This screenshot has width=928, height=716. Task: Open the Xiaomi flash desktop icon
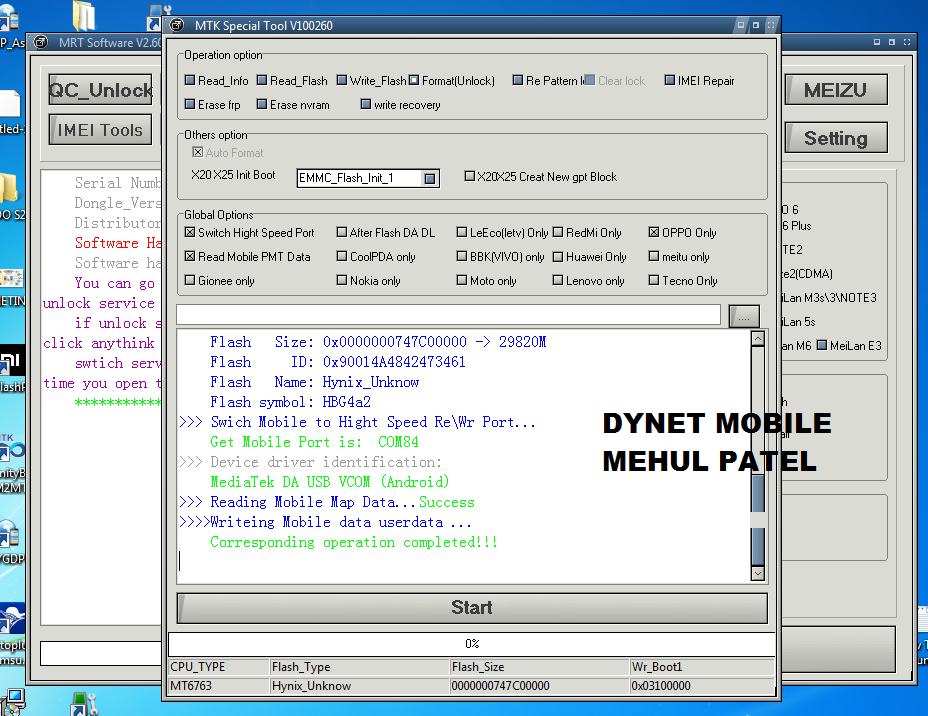(x=12, y=361)
